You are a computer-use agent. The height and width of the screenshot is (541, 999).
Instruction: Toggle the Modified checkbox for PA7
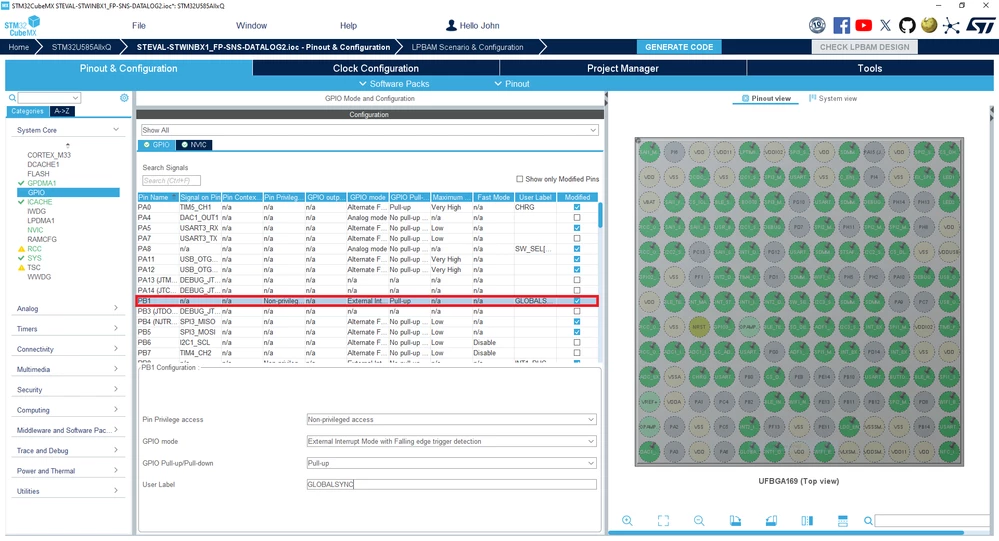point(577,238)
